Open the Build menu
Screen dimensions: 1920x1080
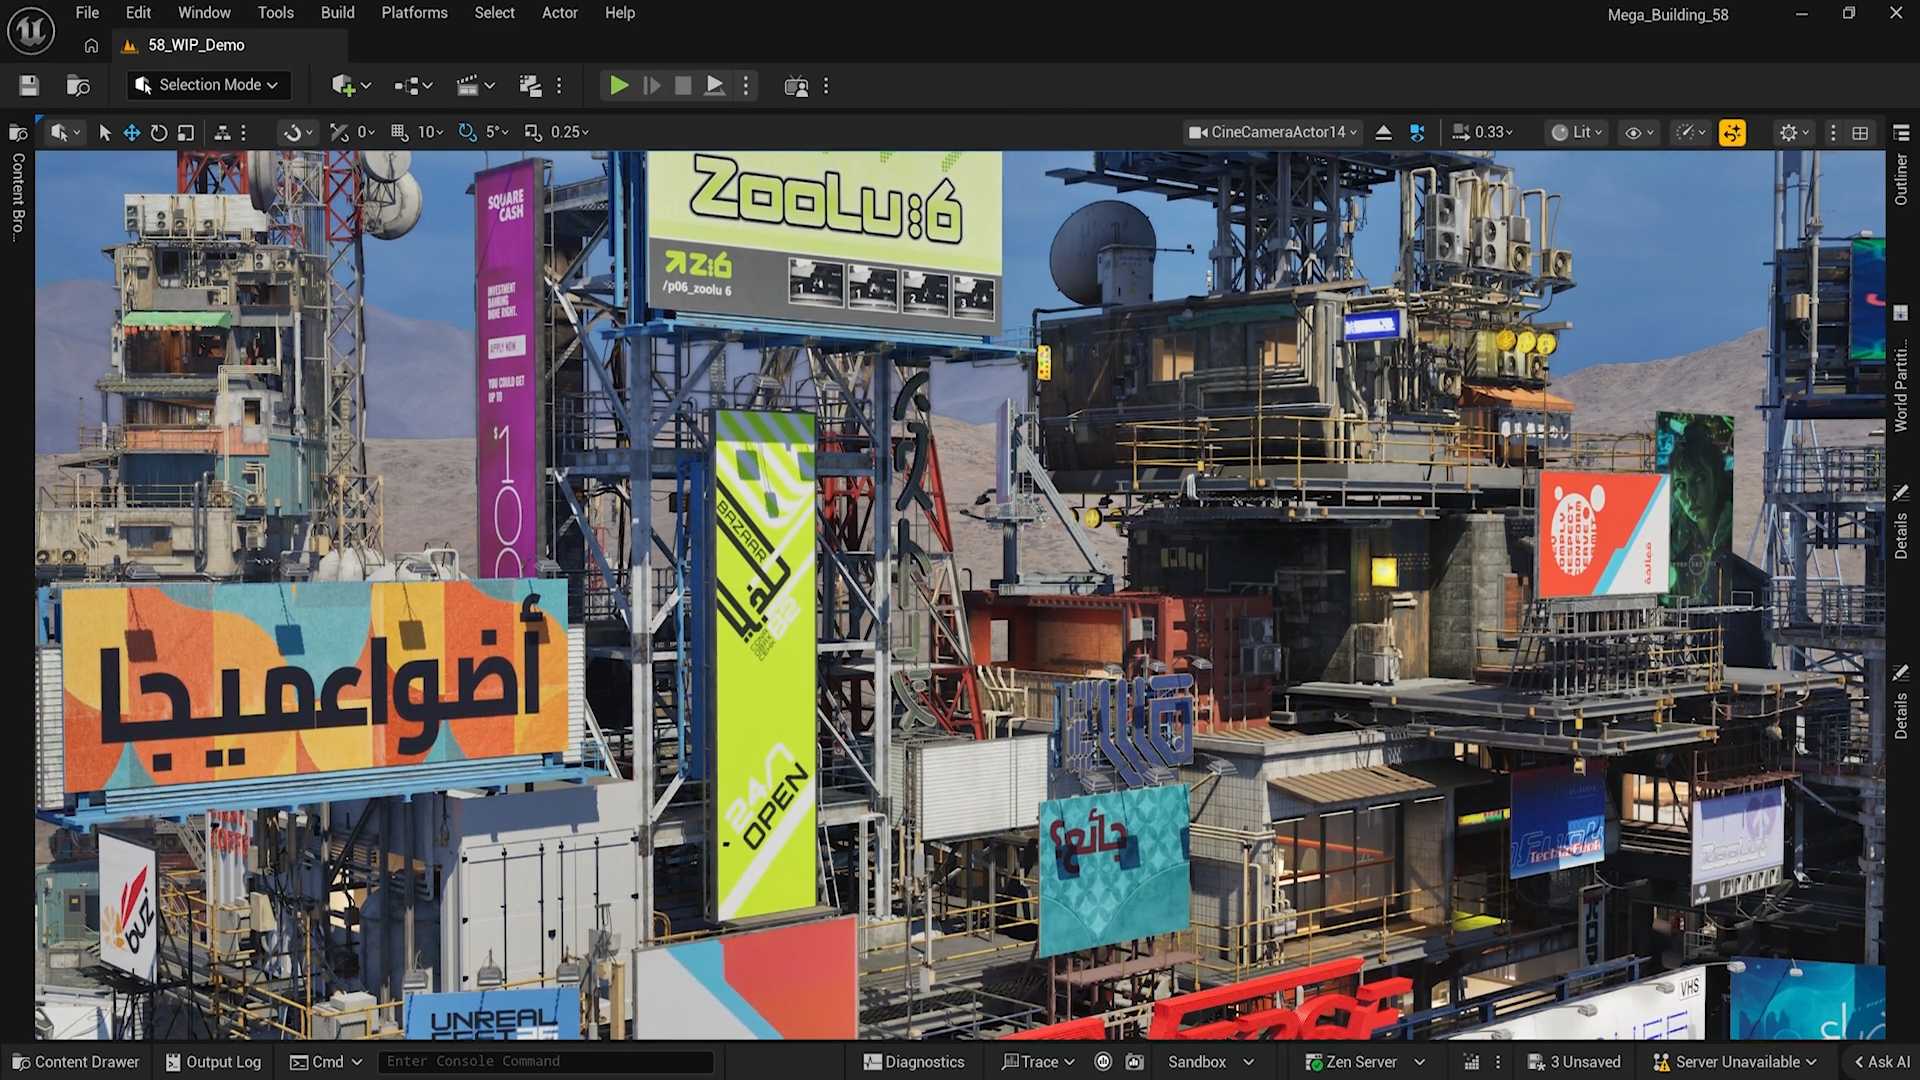click(337, 13)
